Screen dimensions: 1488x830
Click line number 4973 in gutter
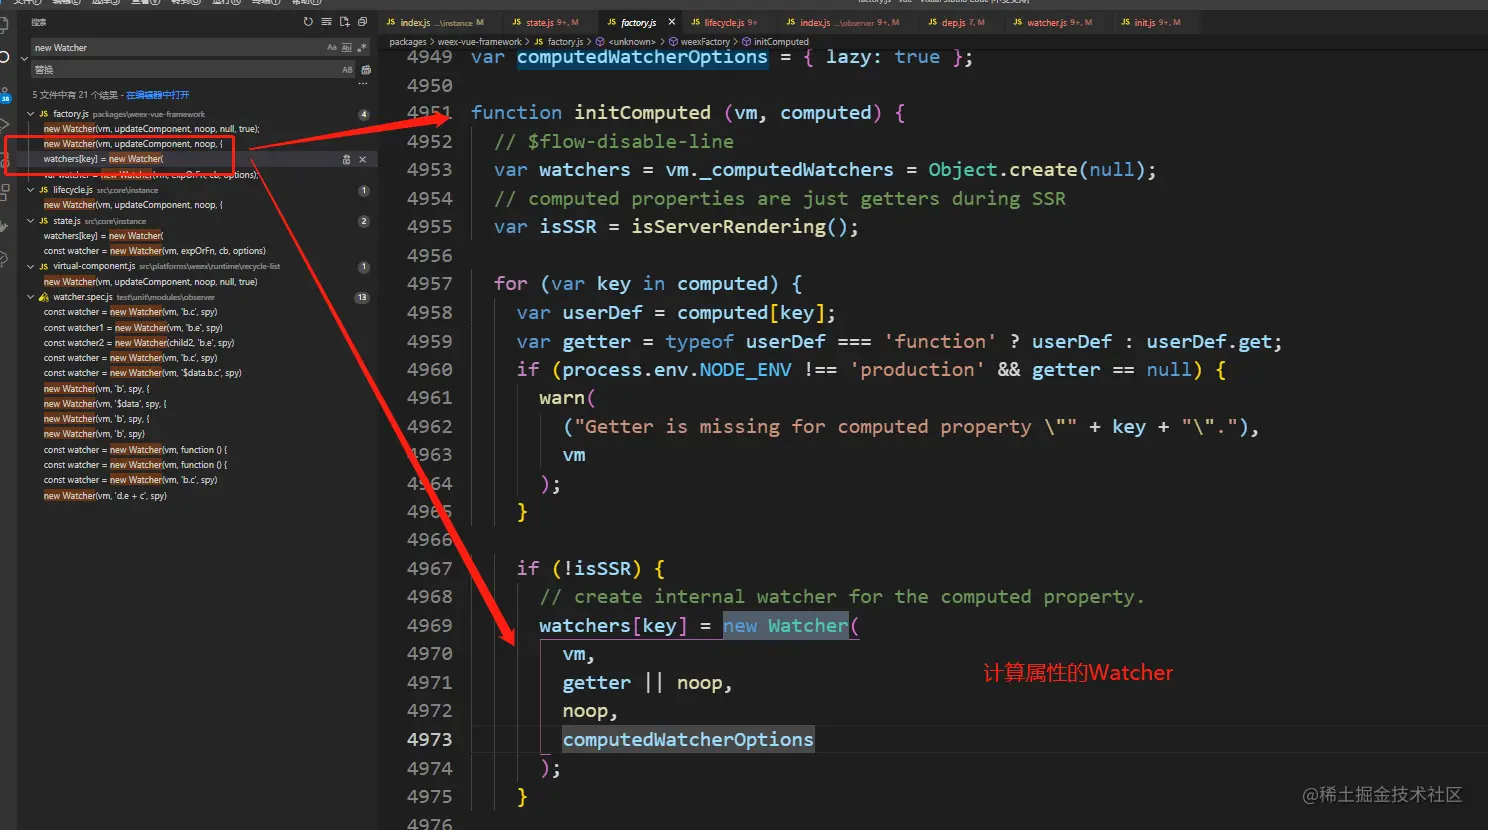point(429,740)
